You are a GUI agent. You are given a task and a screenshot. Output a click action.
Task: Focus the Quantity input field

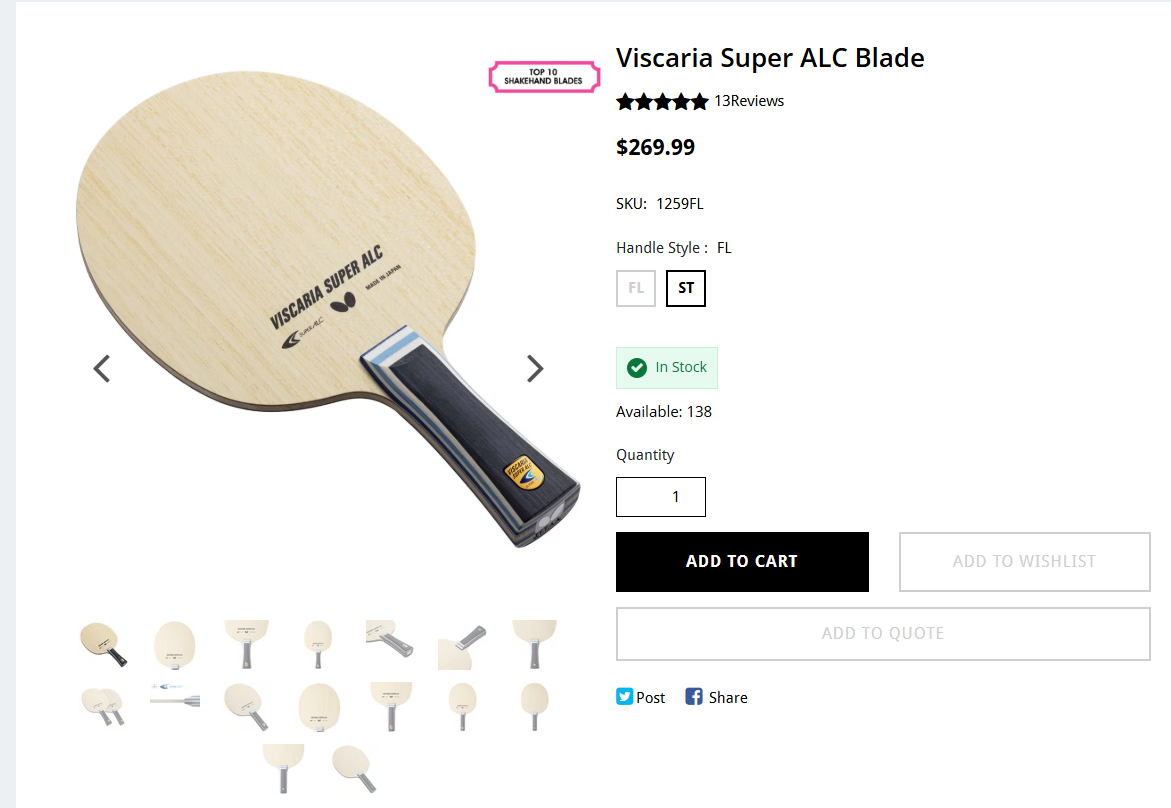661,497
